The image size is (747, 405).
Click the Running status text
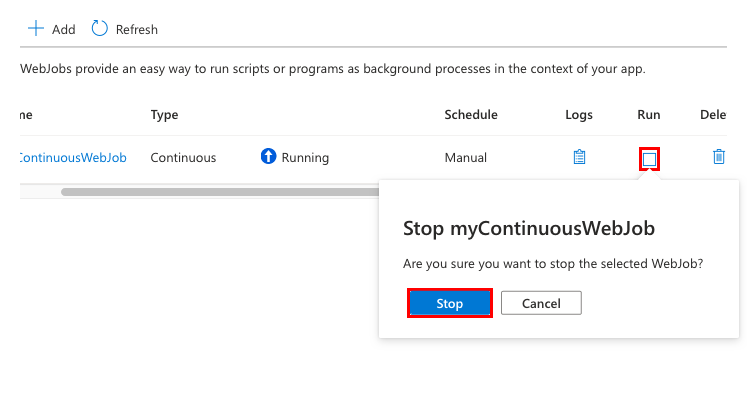pyautogui.click(x=305, y=158)
